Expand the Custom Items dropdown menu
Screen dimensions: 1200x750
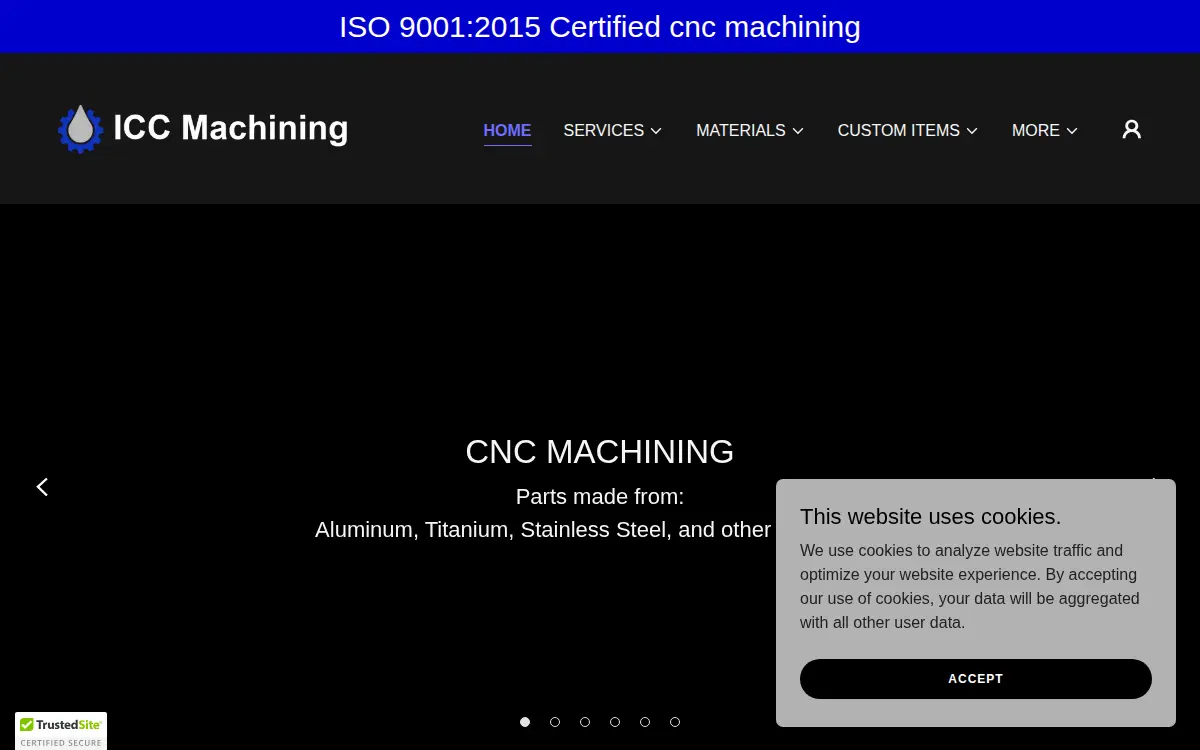tap(908, 130)
